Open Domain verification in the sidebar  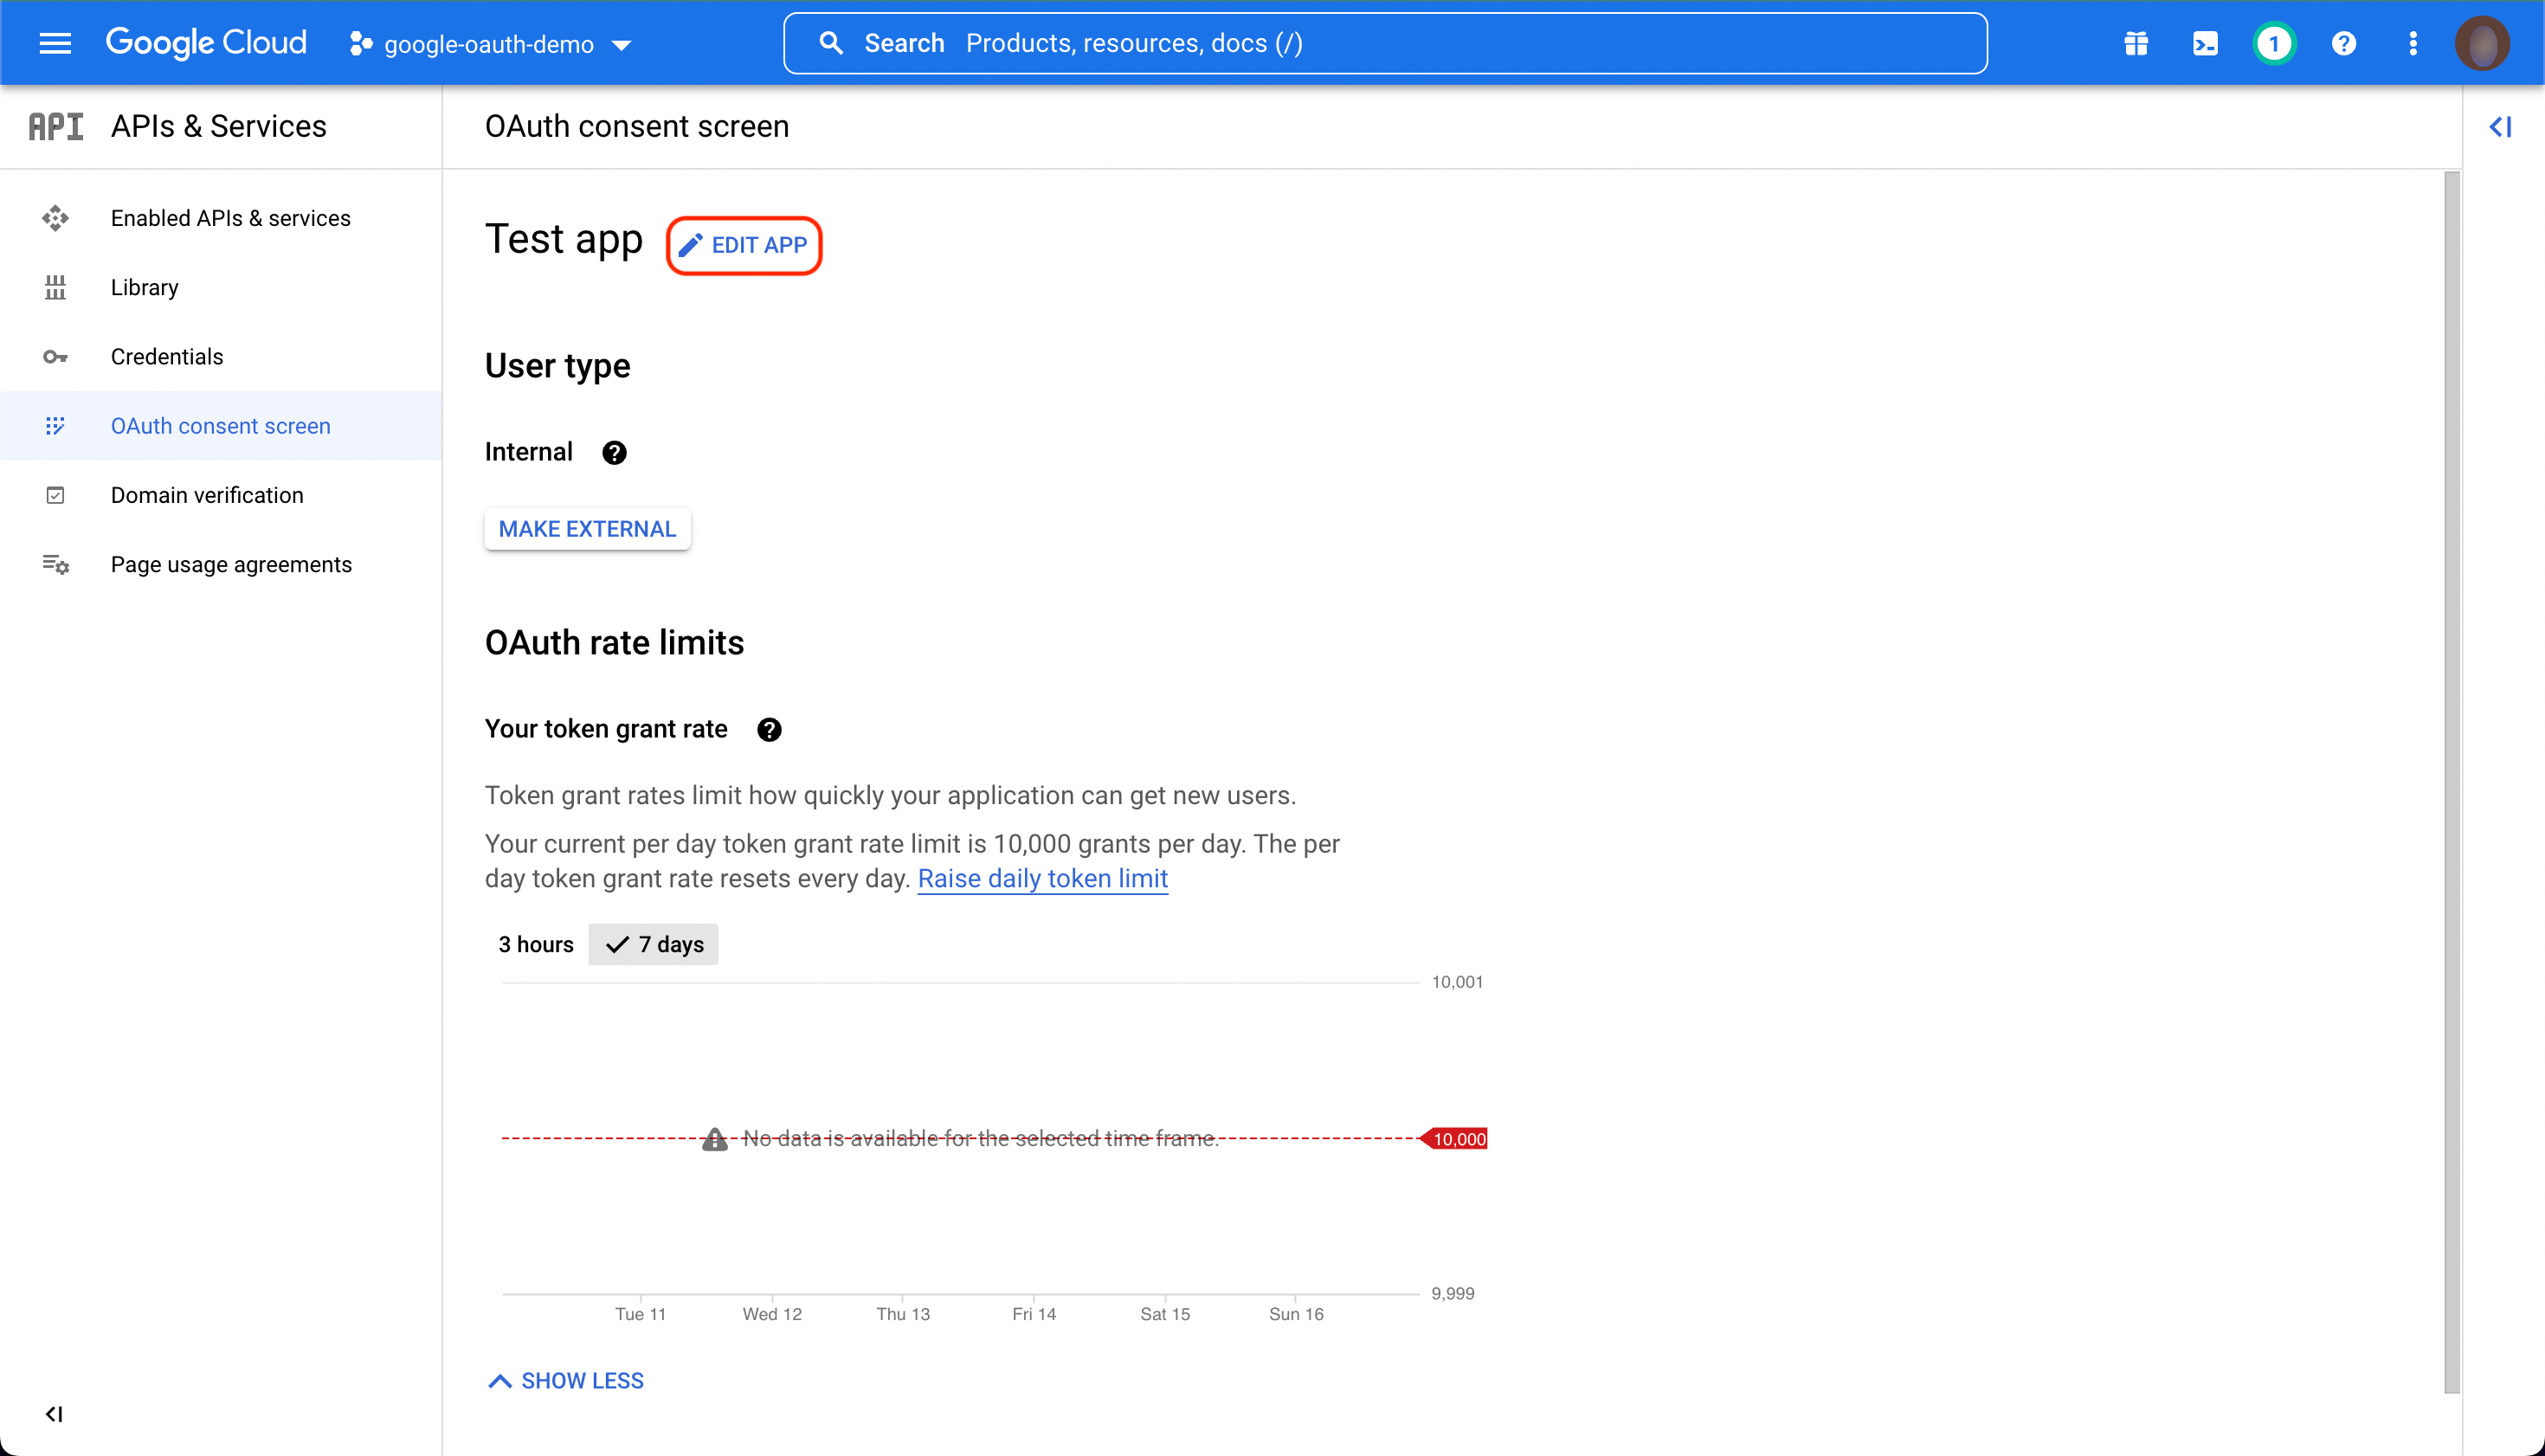pyautogui.click(x=207, y=495)
